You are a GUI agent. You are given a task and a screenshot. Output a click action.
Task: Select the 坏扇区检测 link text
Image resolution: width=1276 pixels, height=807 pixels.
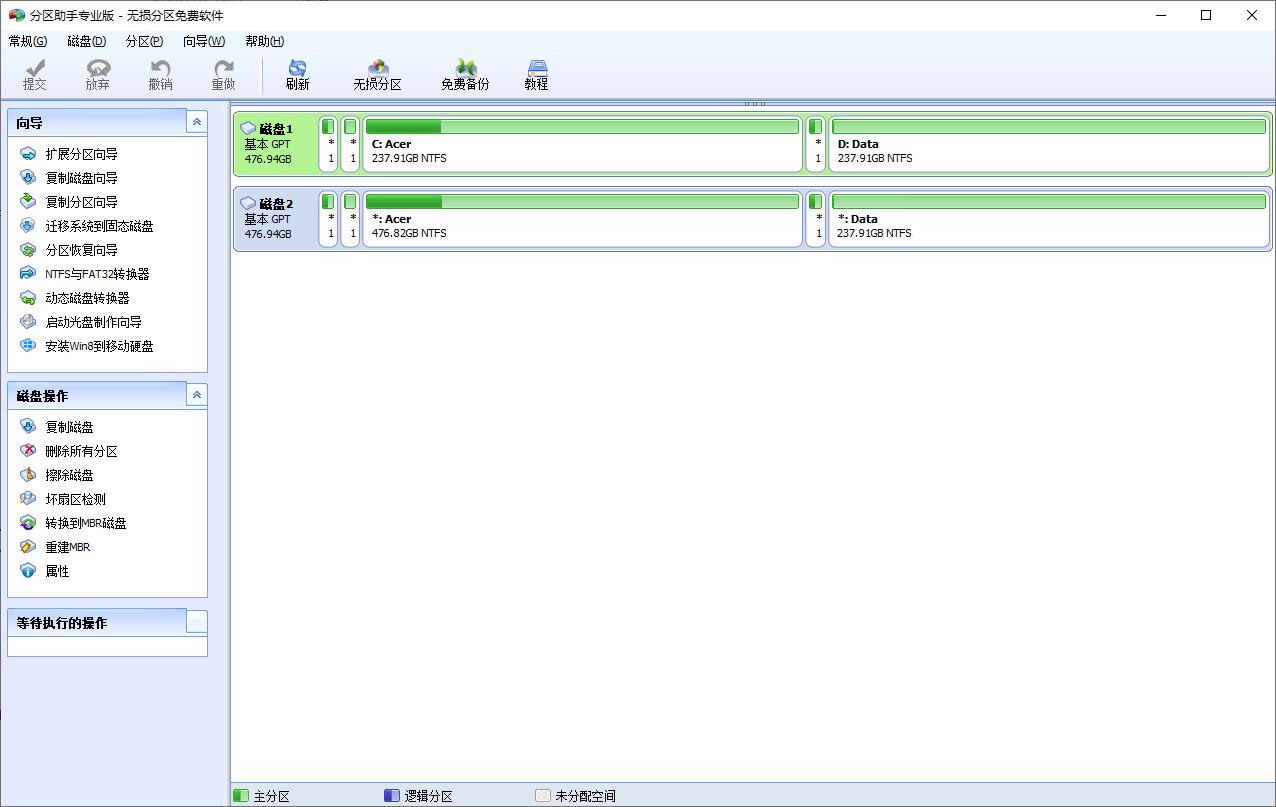pyautogui.click(x=75, y=499)
